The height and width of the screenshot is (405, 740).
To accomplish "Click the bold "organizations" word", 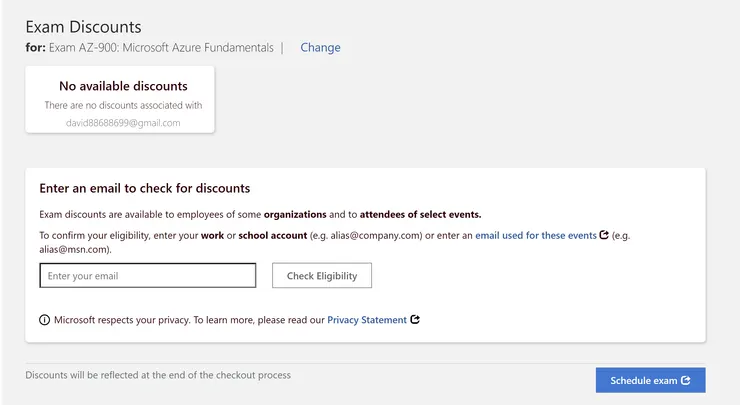I will (295, 214).
